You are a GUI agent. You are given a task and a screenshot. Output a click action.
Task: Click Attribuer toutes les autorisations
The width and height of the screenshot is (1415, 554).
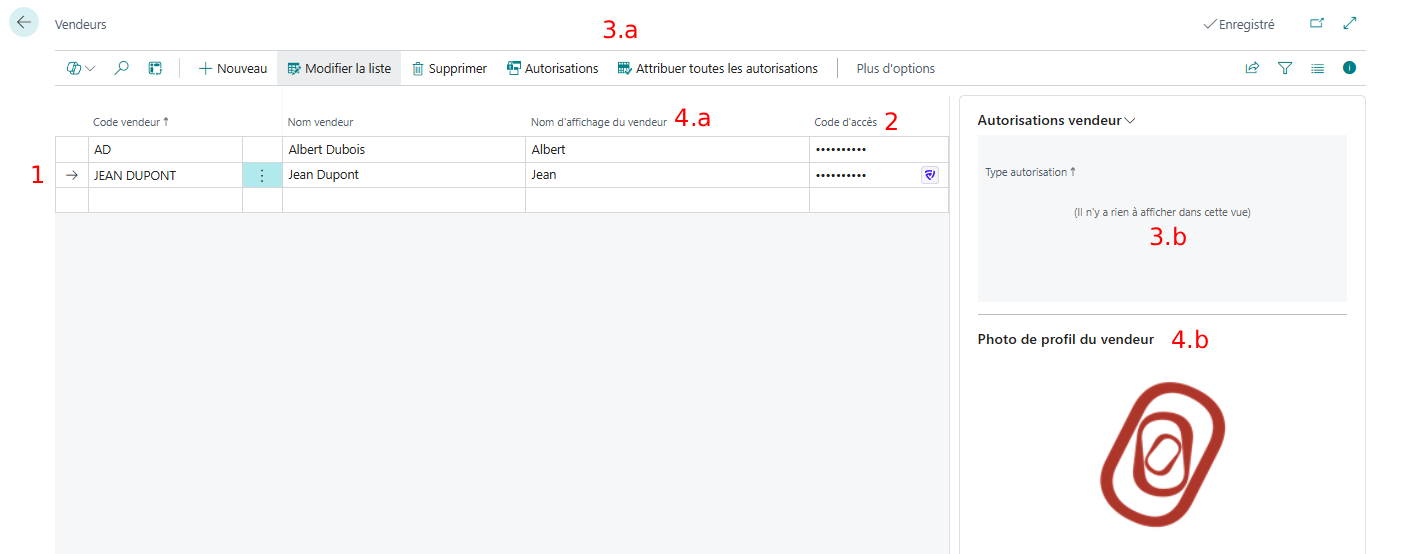tap(718, 68)
